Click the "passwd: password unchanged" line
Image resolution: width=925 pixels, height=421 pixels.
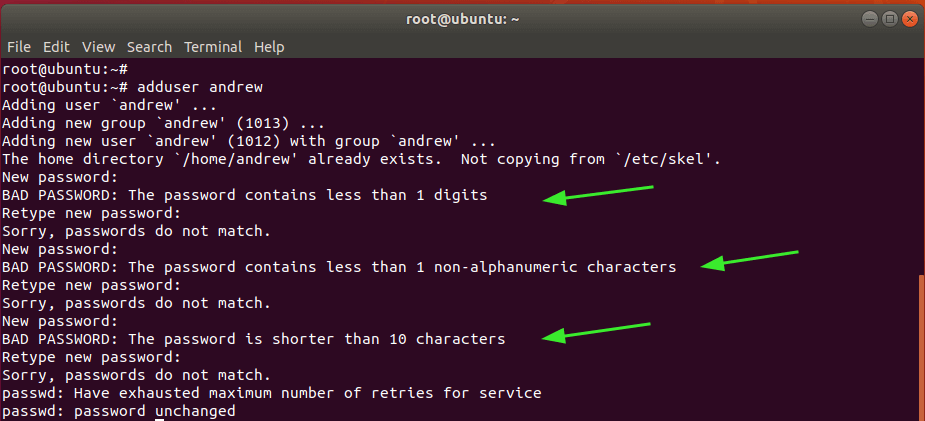[118, 411]
